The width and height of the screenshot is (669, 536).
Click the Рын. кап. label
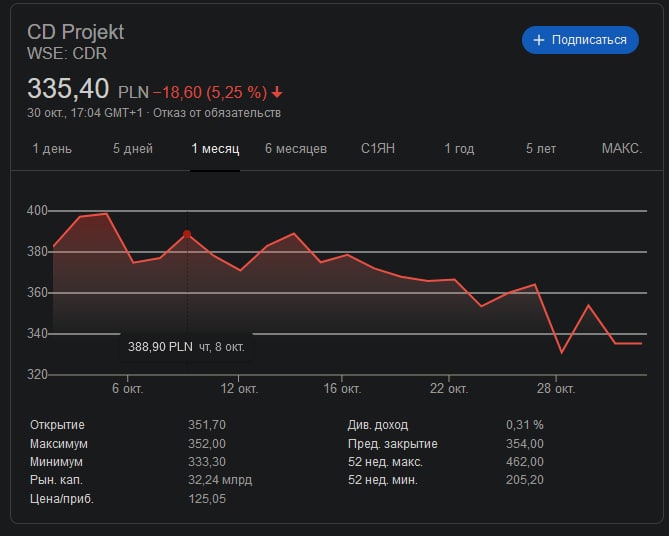point(56,480)
